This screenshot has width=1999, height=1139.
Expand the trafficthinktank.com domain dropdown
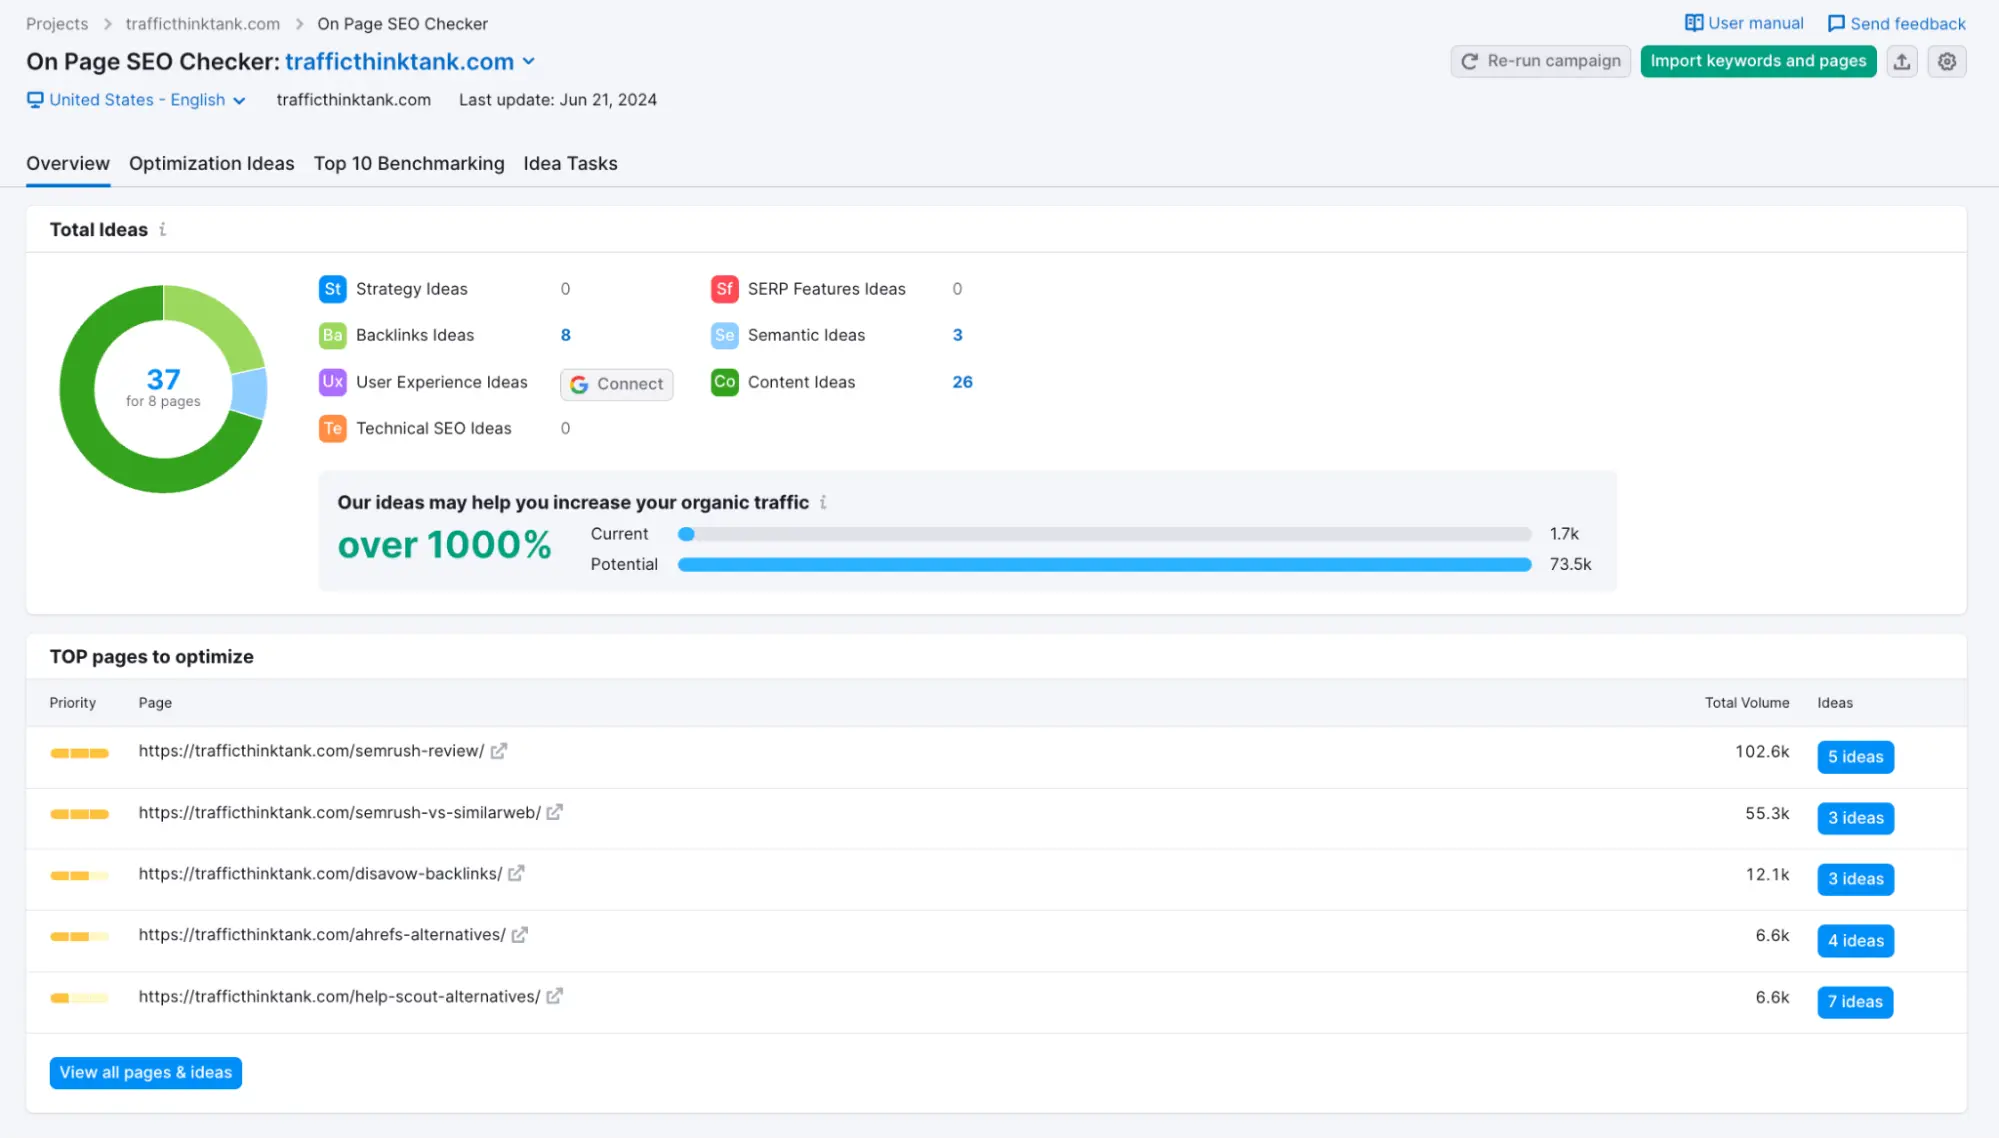tap(529, 61)
